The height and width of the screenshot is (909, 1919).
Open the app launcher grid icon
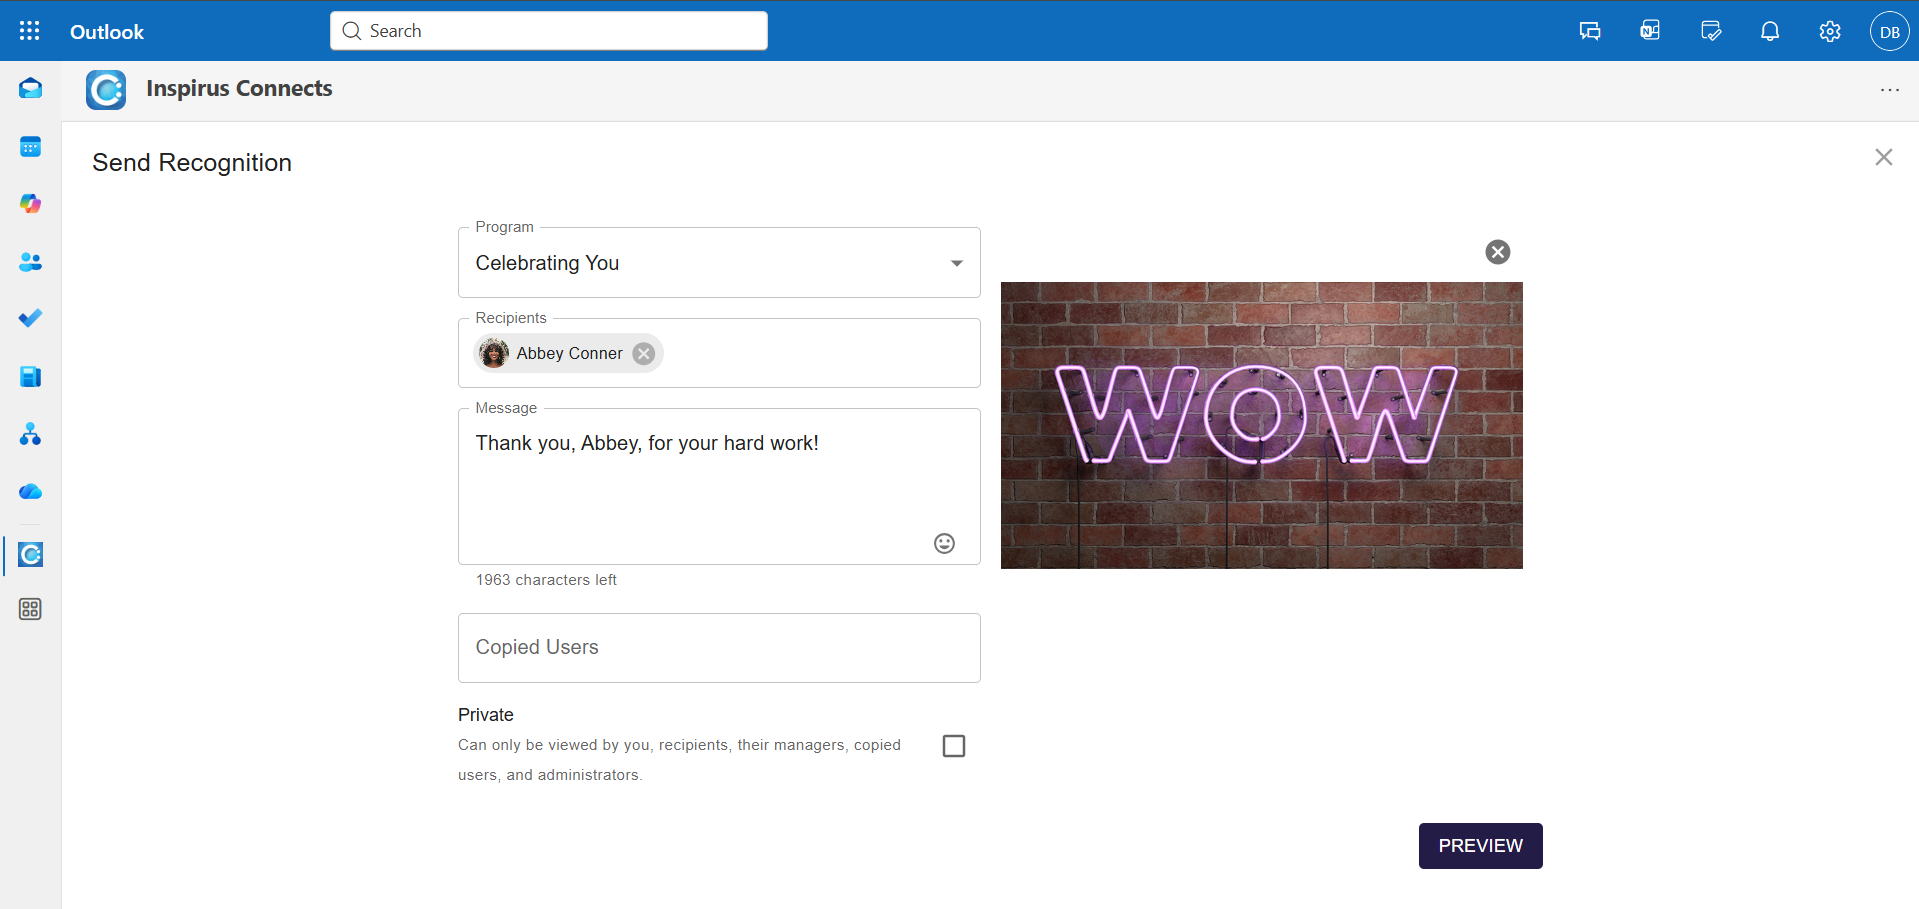point(30,31)
